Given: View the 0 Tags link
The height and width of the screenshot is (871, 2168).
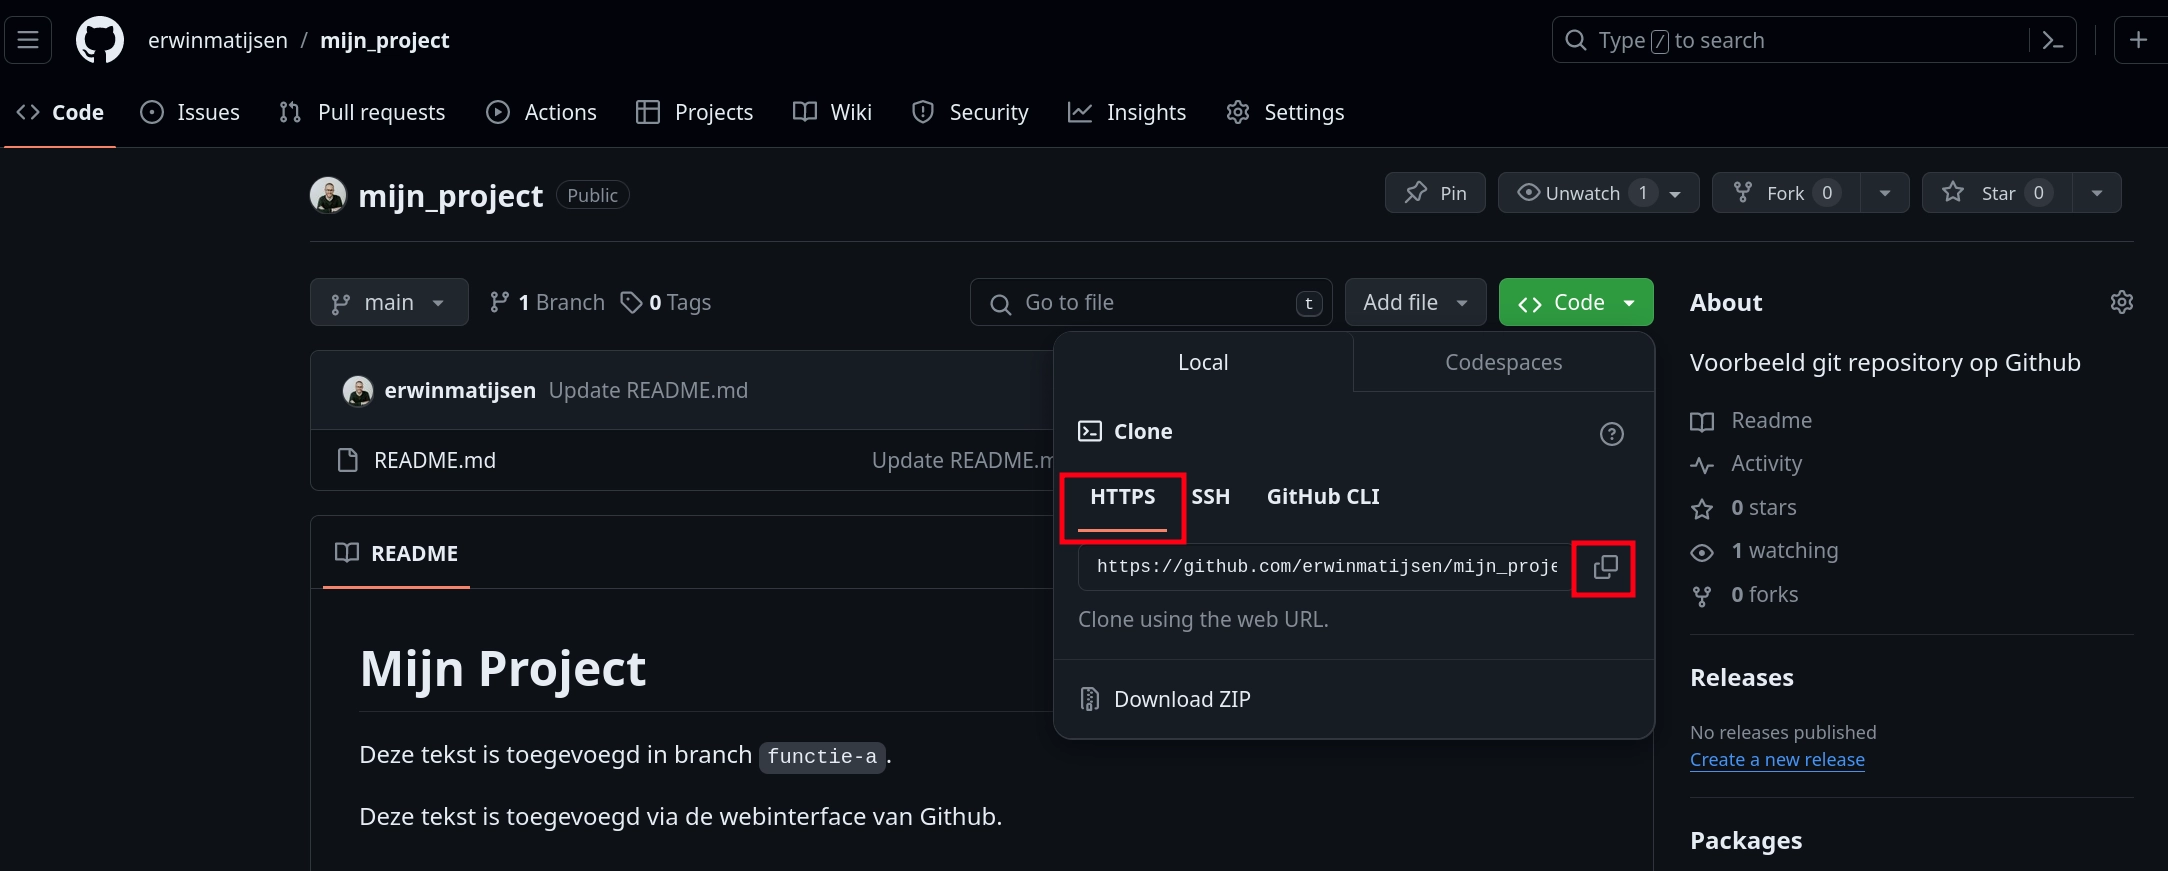Looking at the screenshot, I should tap(665, 302).
